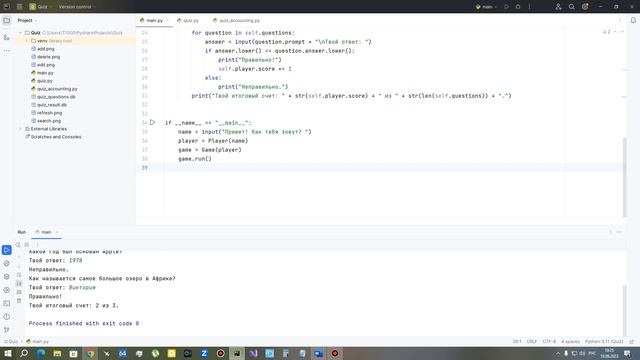Open more run actions vertical dots
Image resolution: width=640 pixels, height=360 pixels.
coord(529,7)
